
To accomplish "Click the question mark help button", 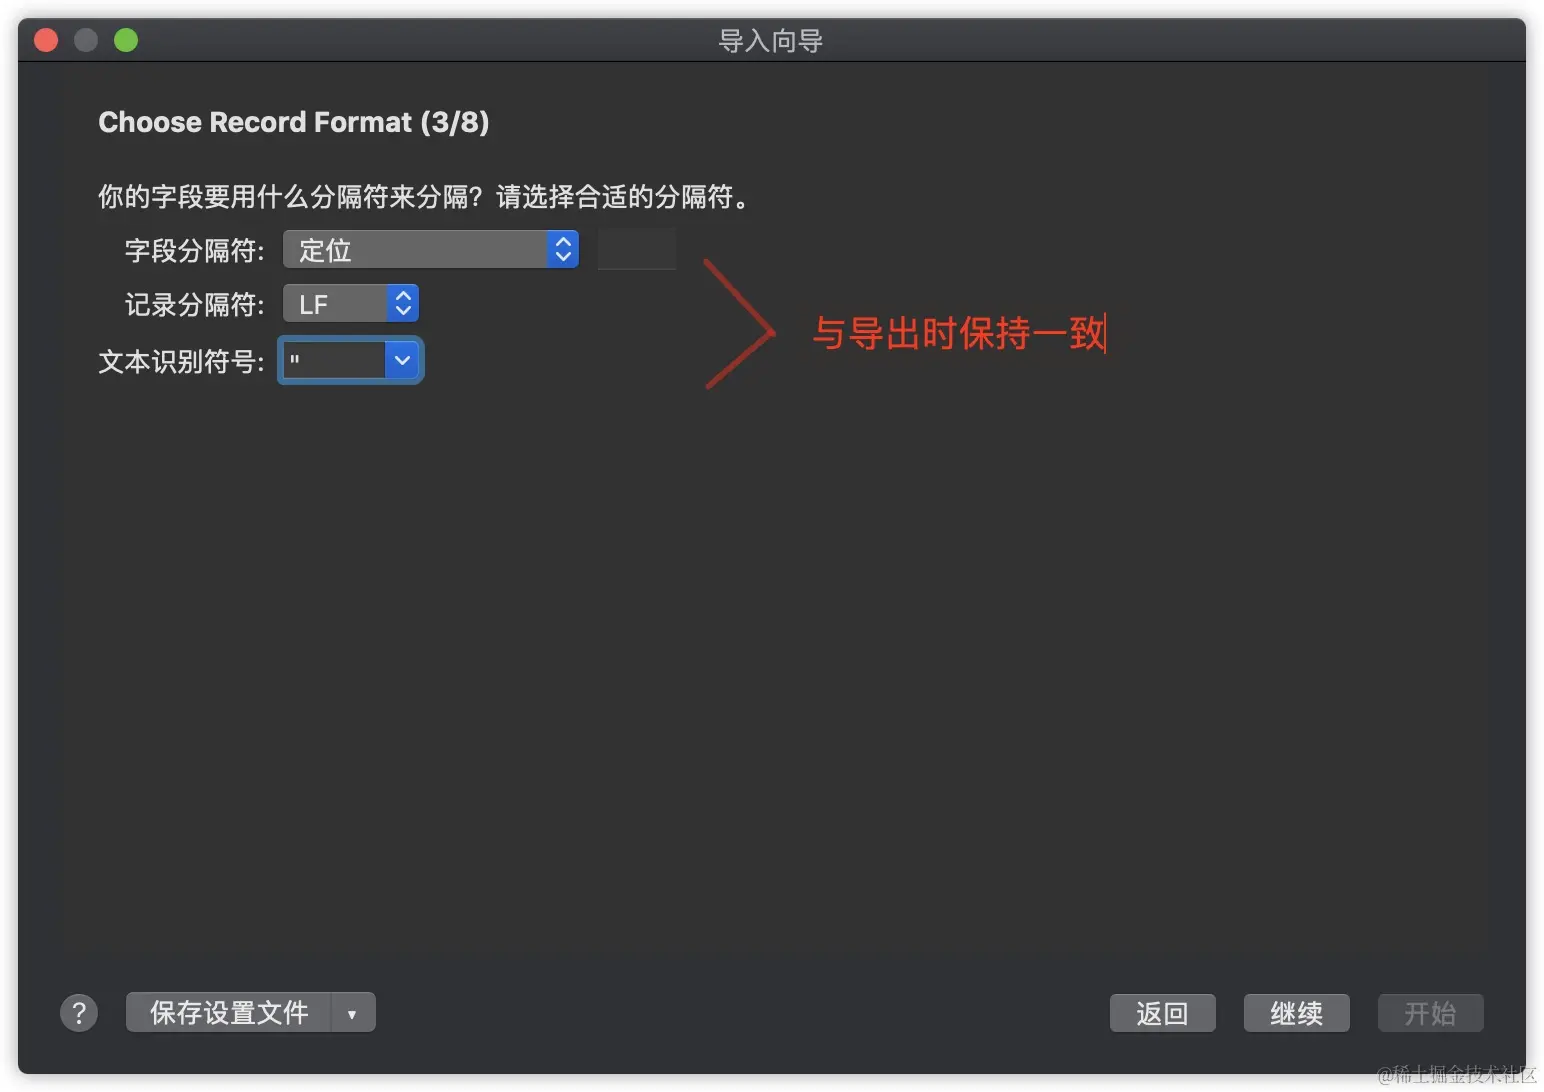I will click(79, 1013).
